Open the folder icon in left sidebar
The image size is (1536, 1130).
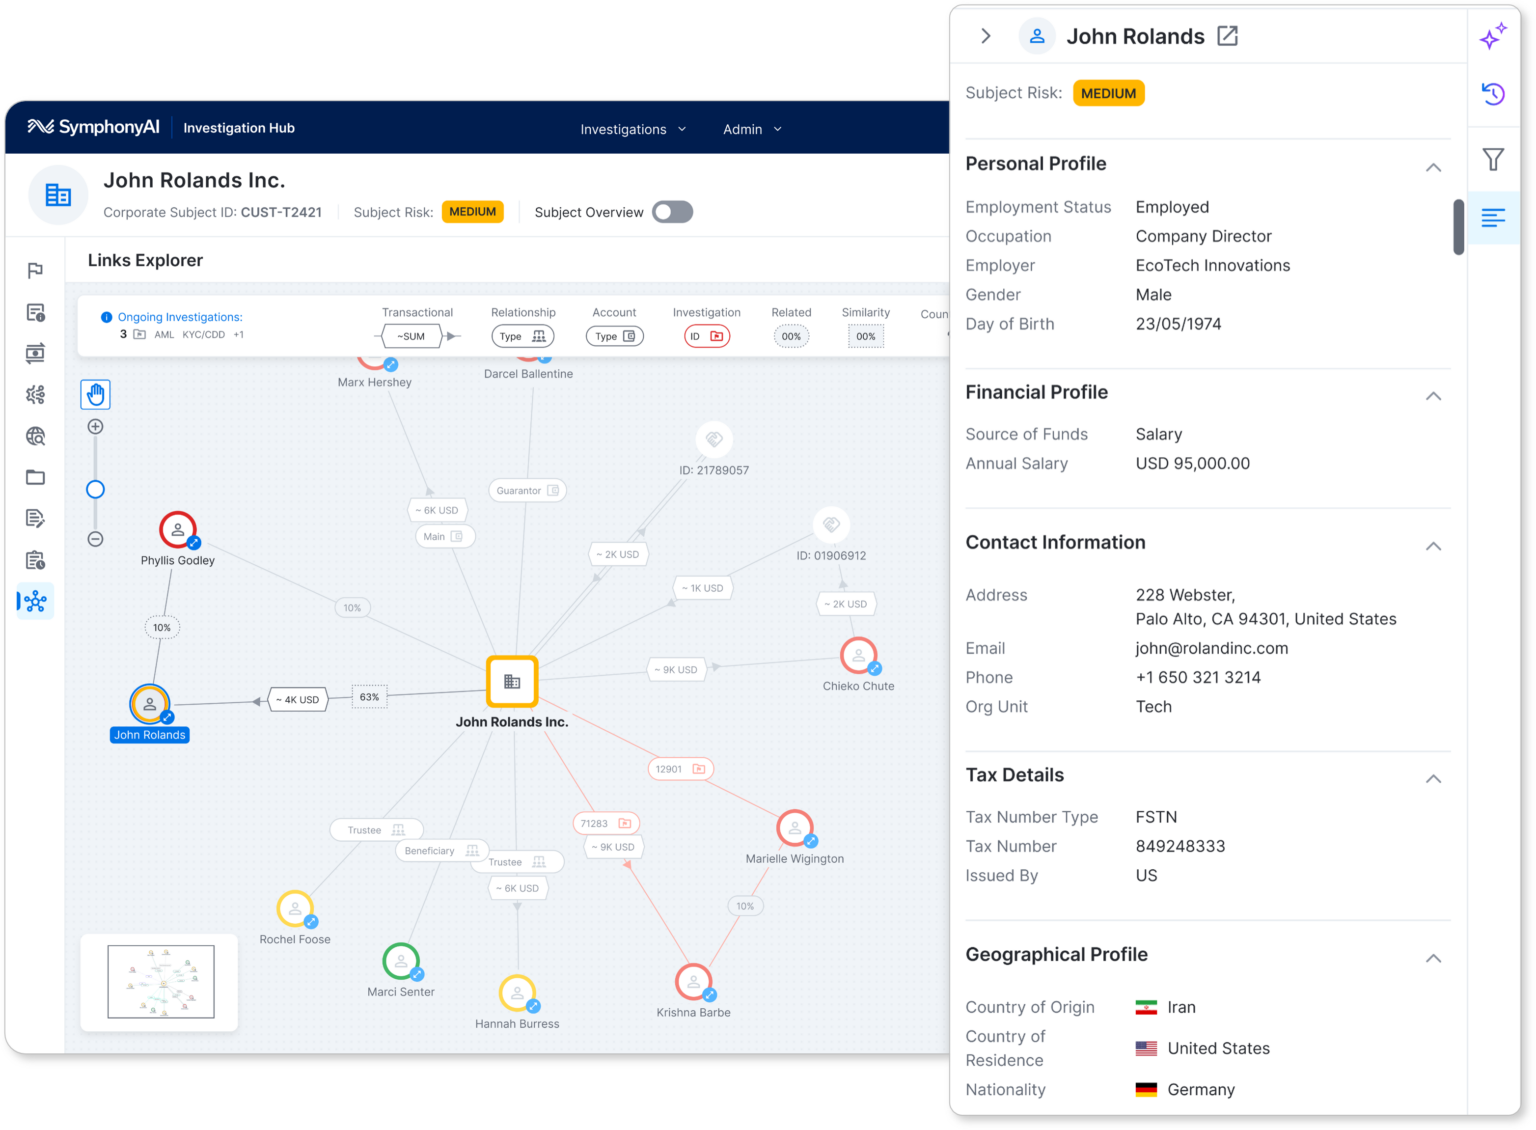point(34,477)
